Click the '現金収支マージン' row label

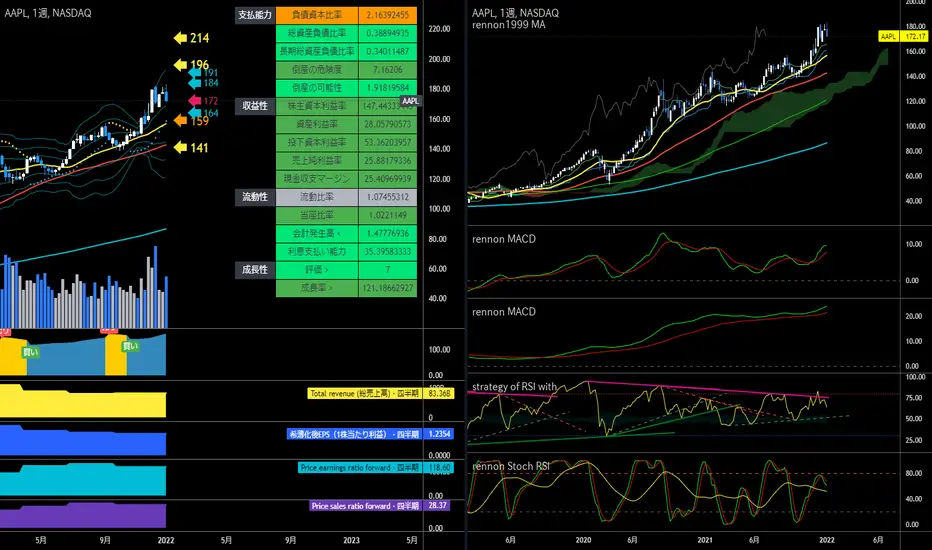pos(317,178)
